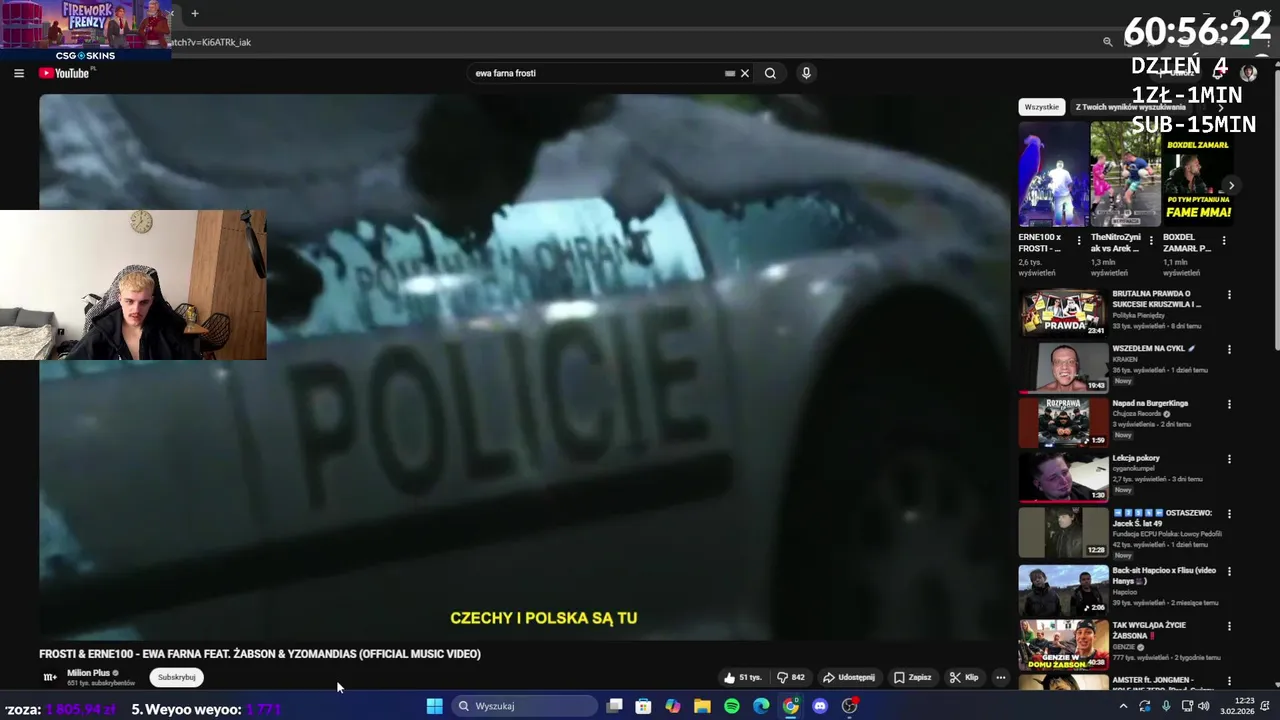Open 'WSZEDŁEM NA CYKL' video title

1153,349
